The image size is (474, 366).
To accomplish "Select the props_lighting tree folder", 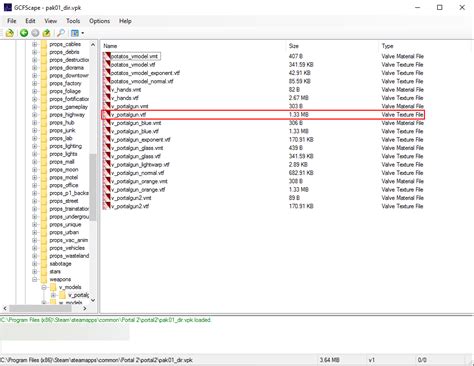I will click(65, 146).
